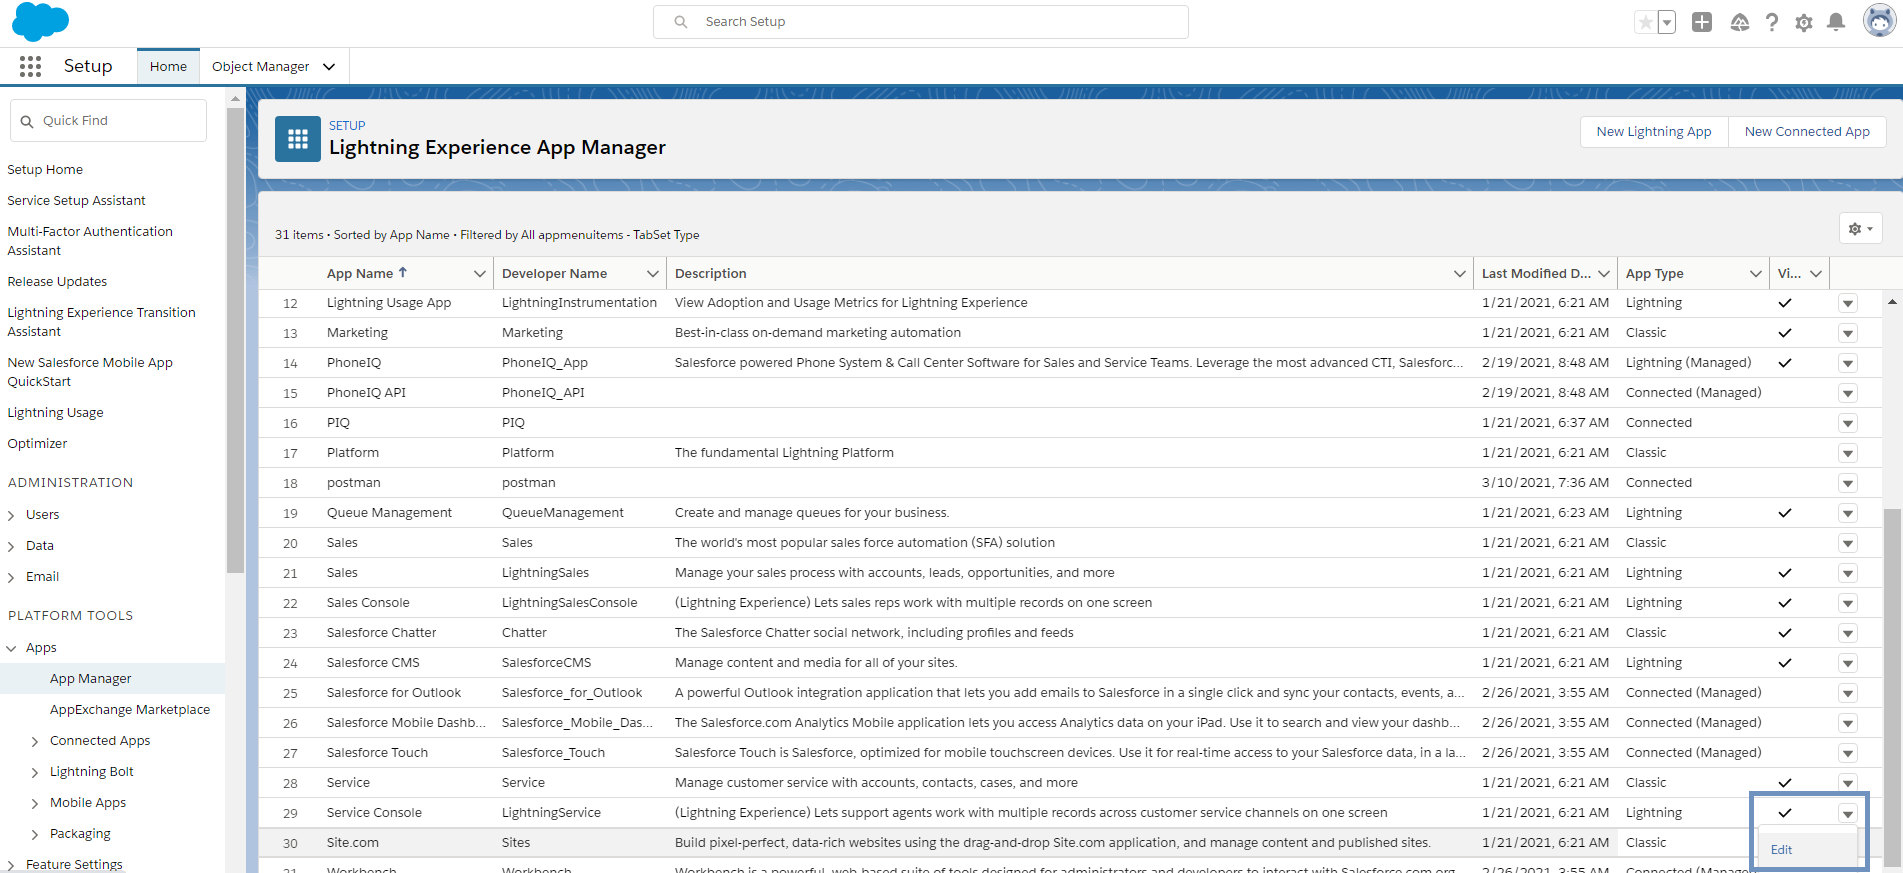Screen dimensions: 1903x873
Task: Expand the Users section in sidebar
Action: click(11, 516)
